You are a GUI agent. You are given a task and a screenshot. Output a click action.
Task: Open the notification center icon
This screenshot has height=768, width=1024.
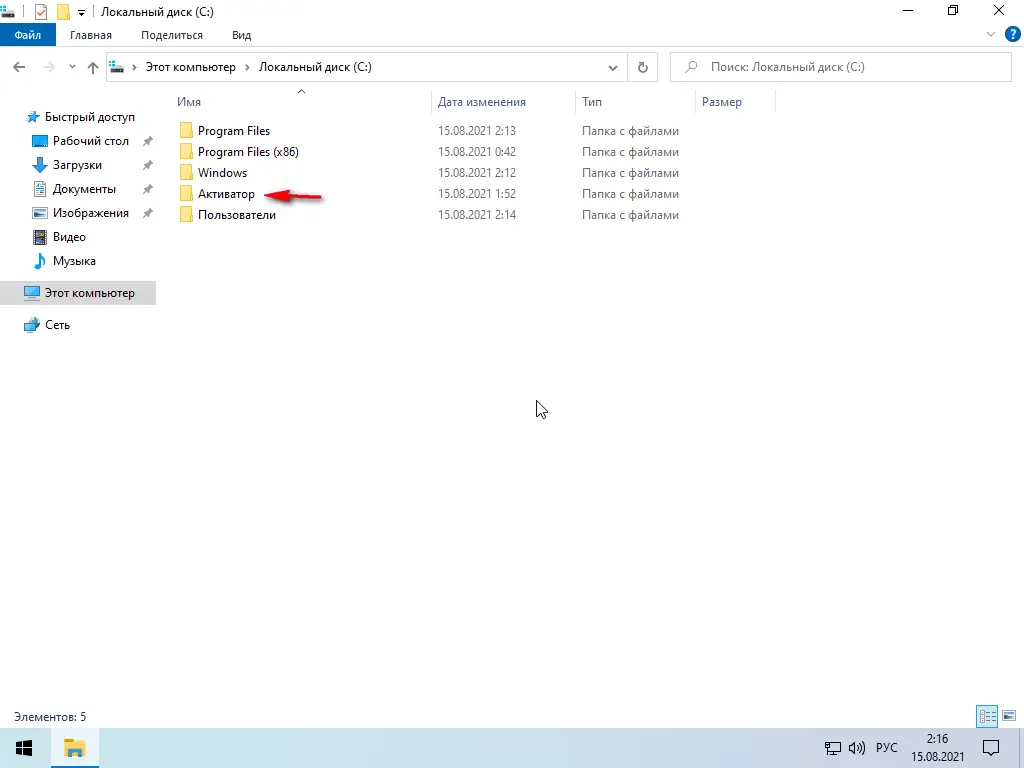[x=991, y=748]
